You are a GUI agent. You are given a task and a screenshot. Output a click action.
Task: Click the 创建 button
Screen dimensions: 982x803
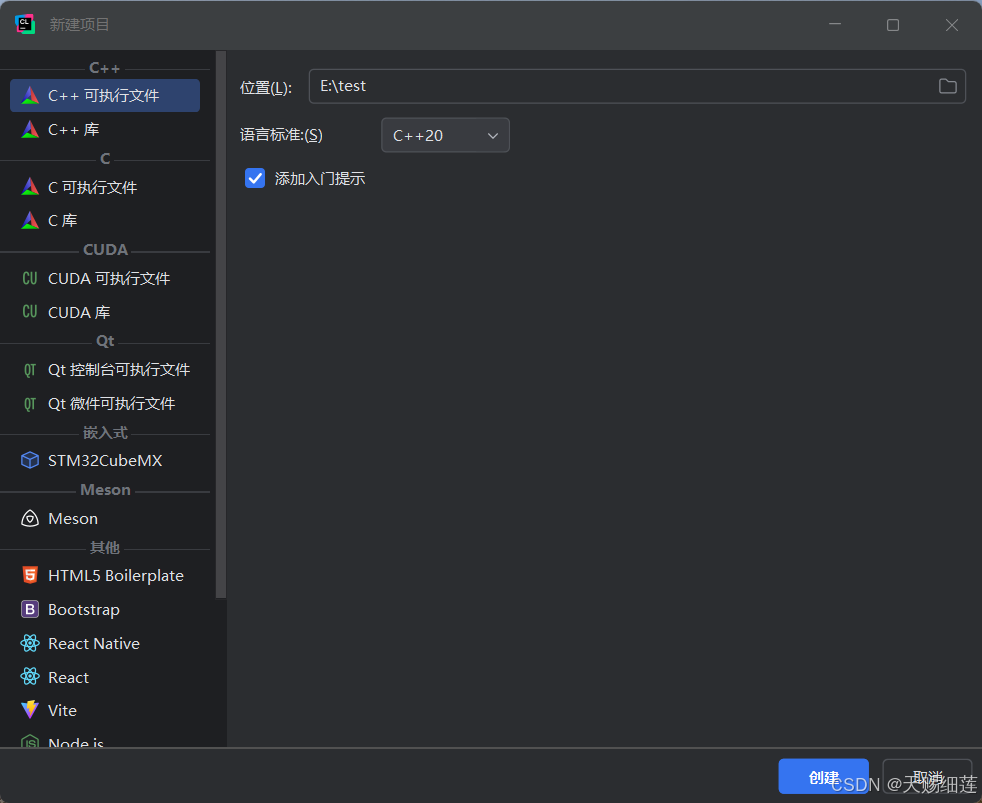(x=824, y=777)
